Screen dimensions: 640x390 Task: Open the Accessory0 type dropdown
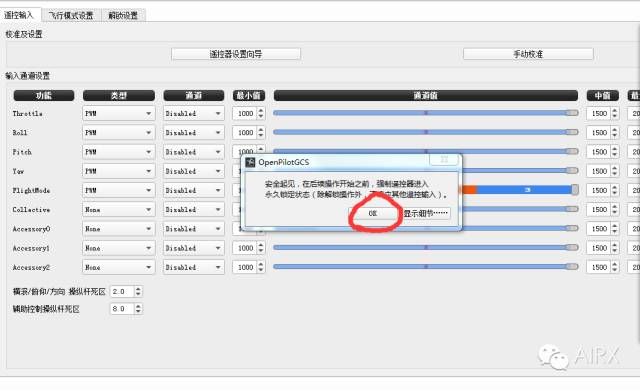point(118,229)
